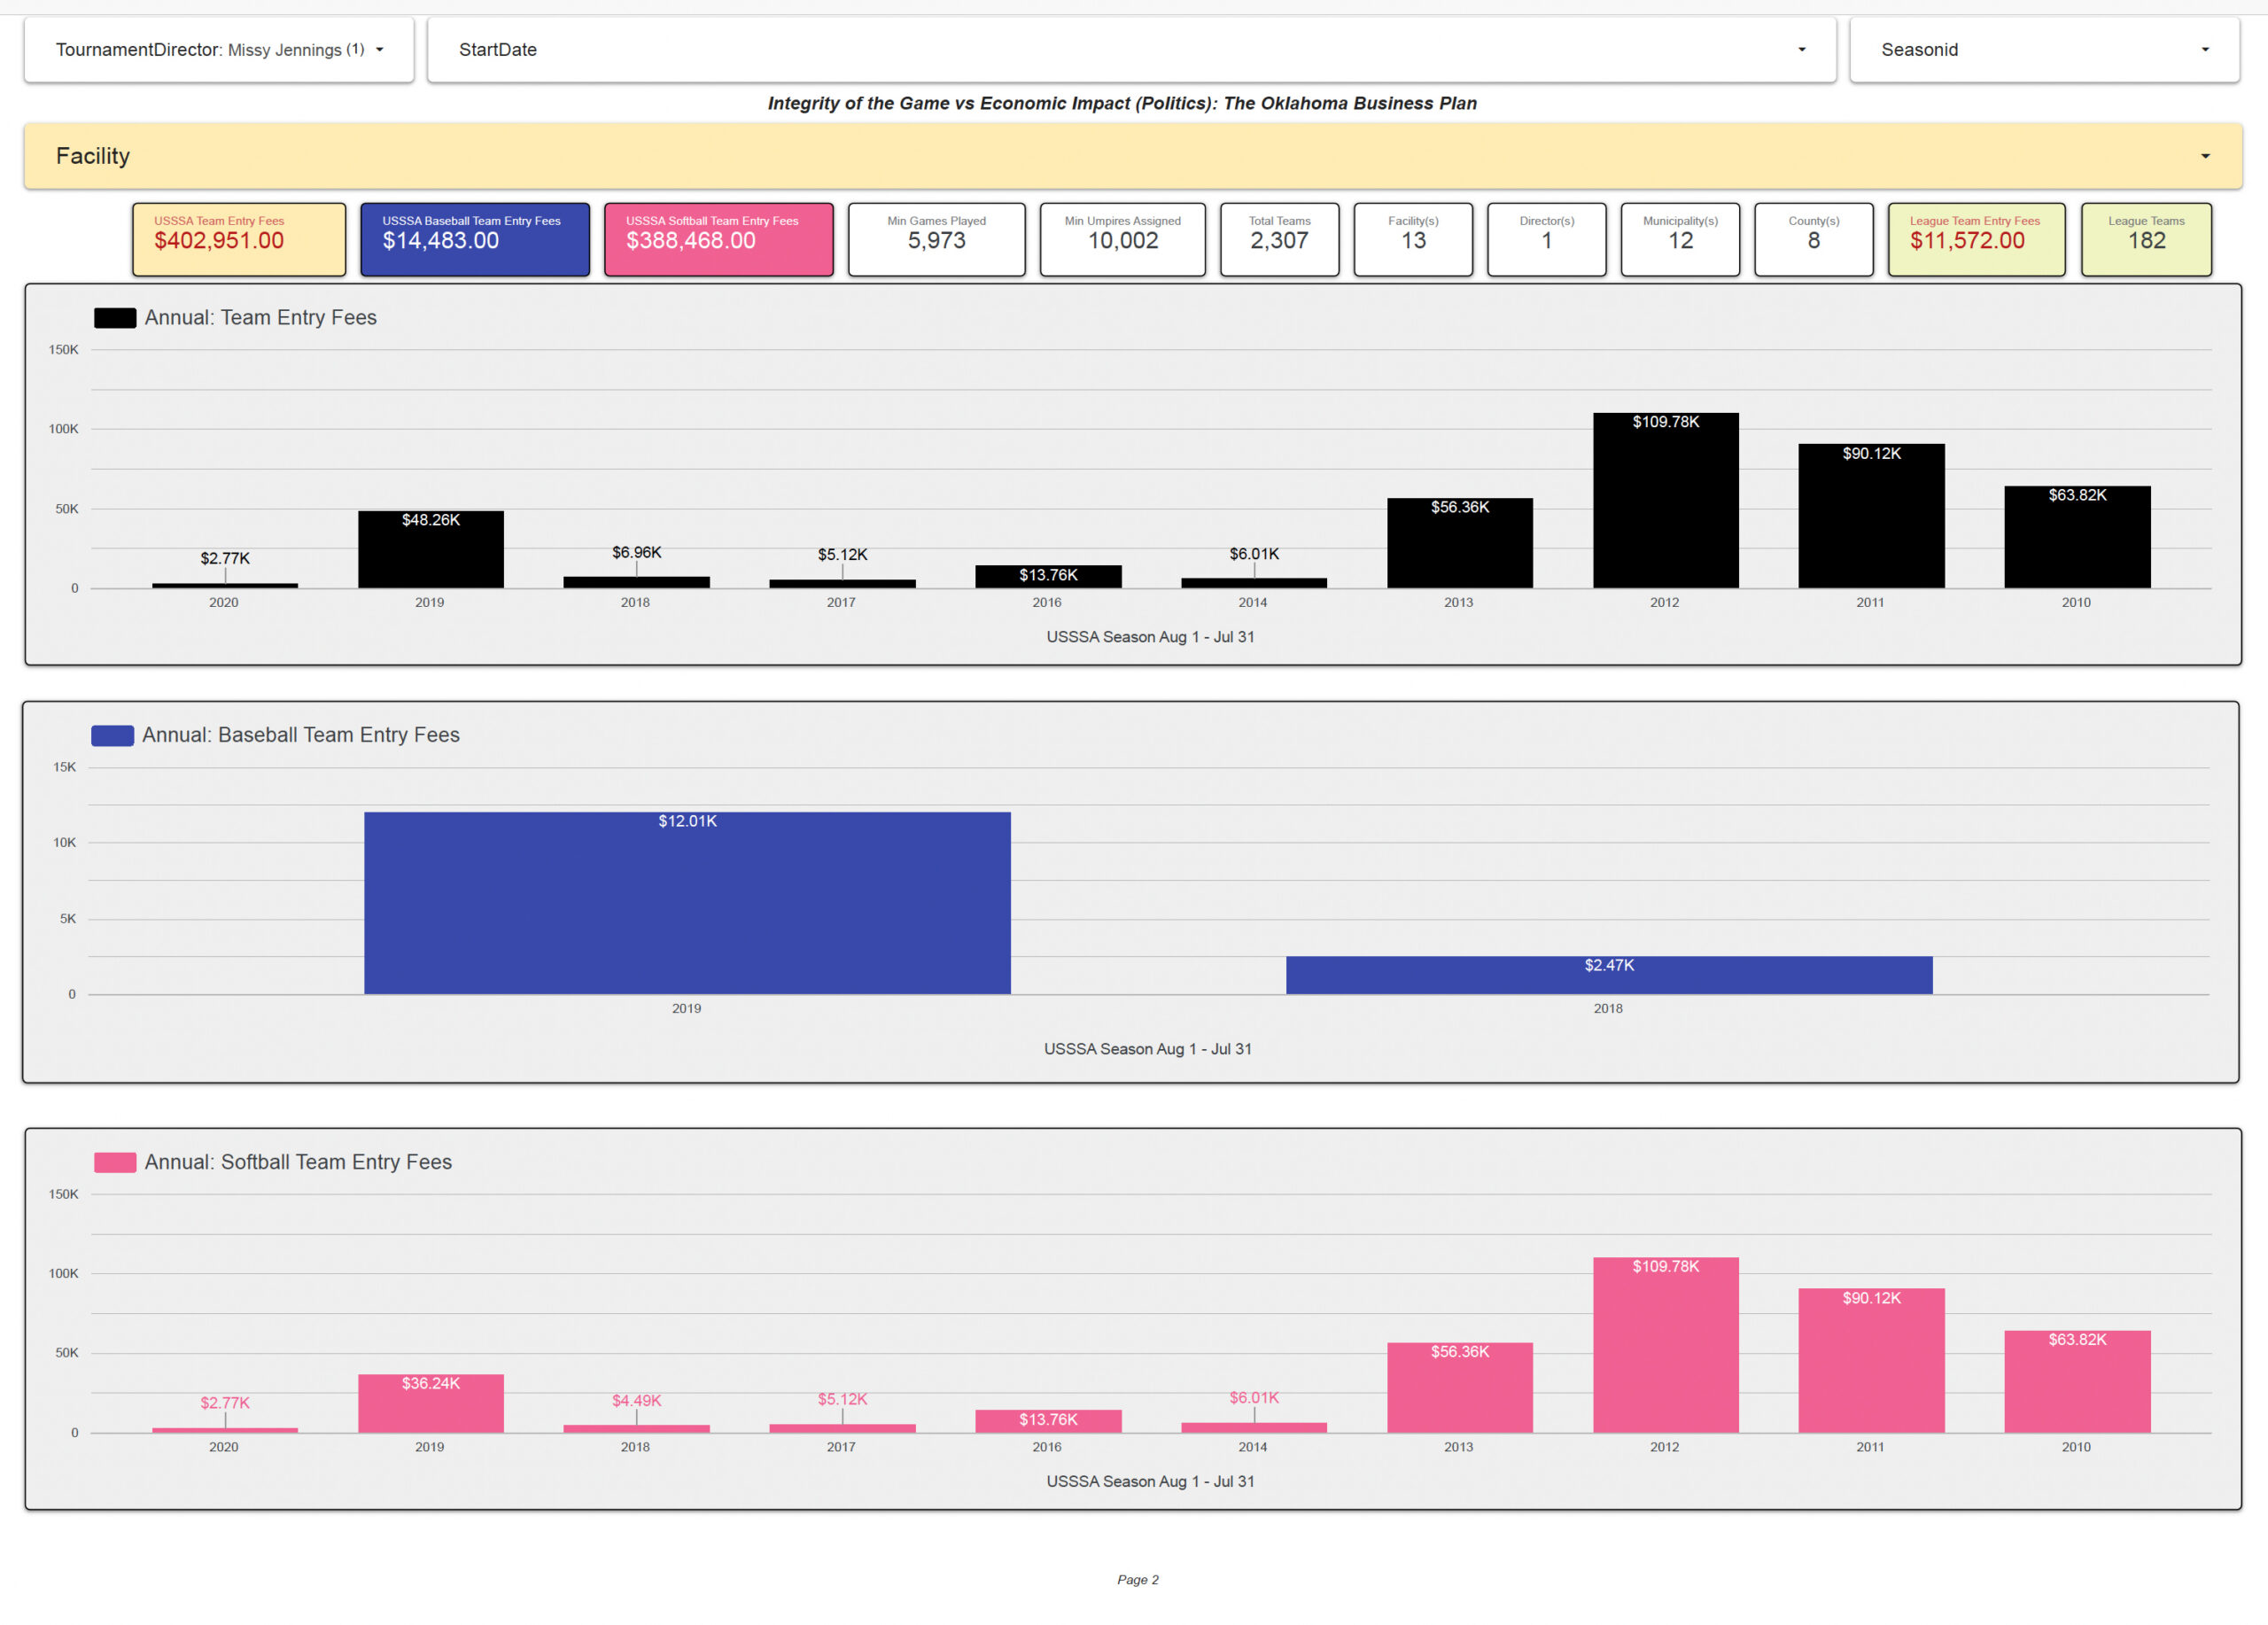
Task: Click the League Teams 182 scorecard
Action: point(2146,239)
